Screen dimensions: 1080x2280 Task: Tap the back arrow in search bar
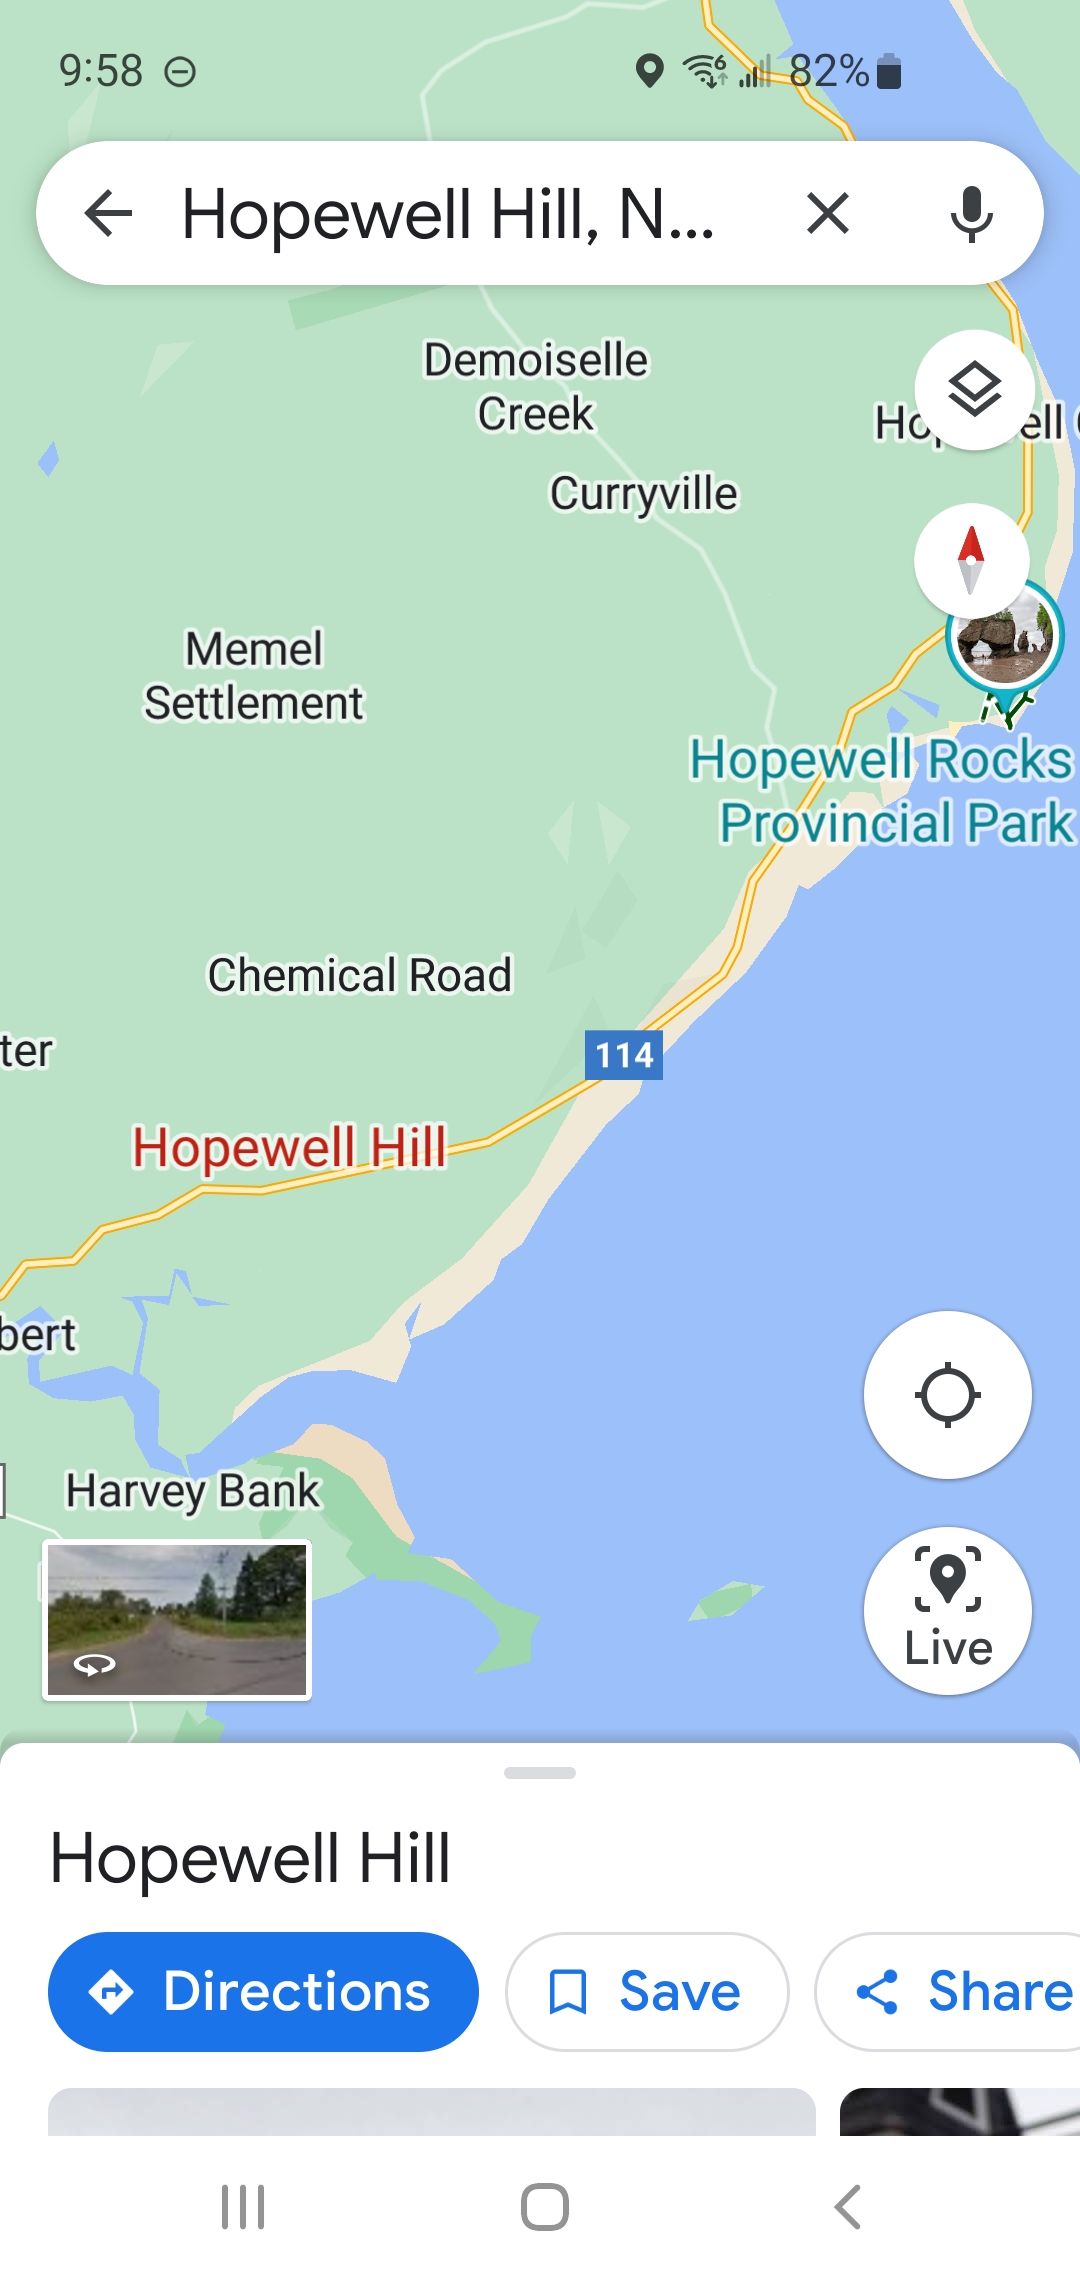[x=109, y=213]
